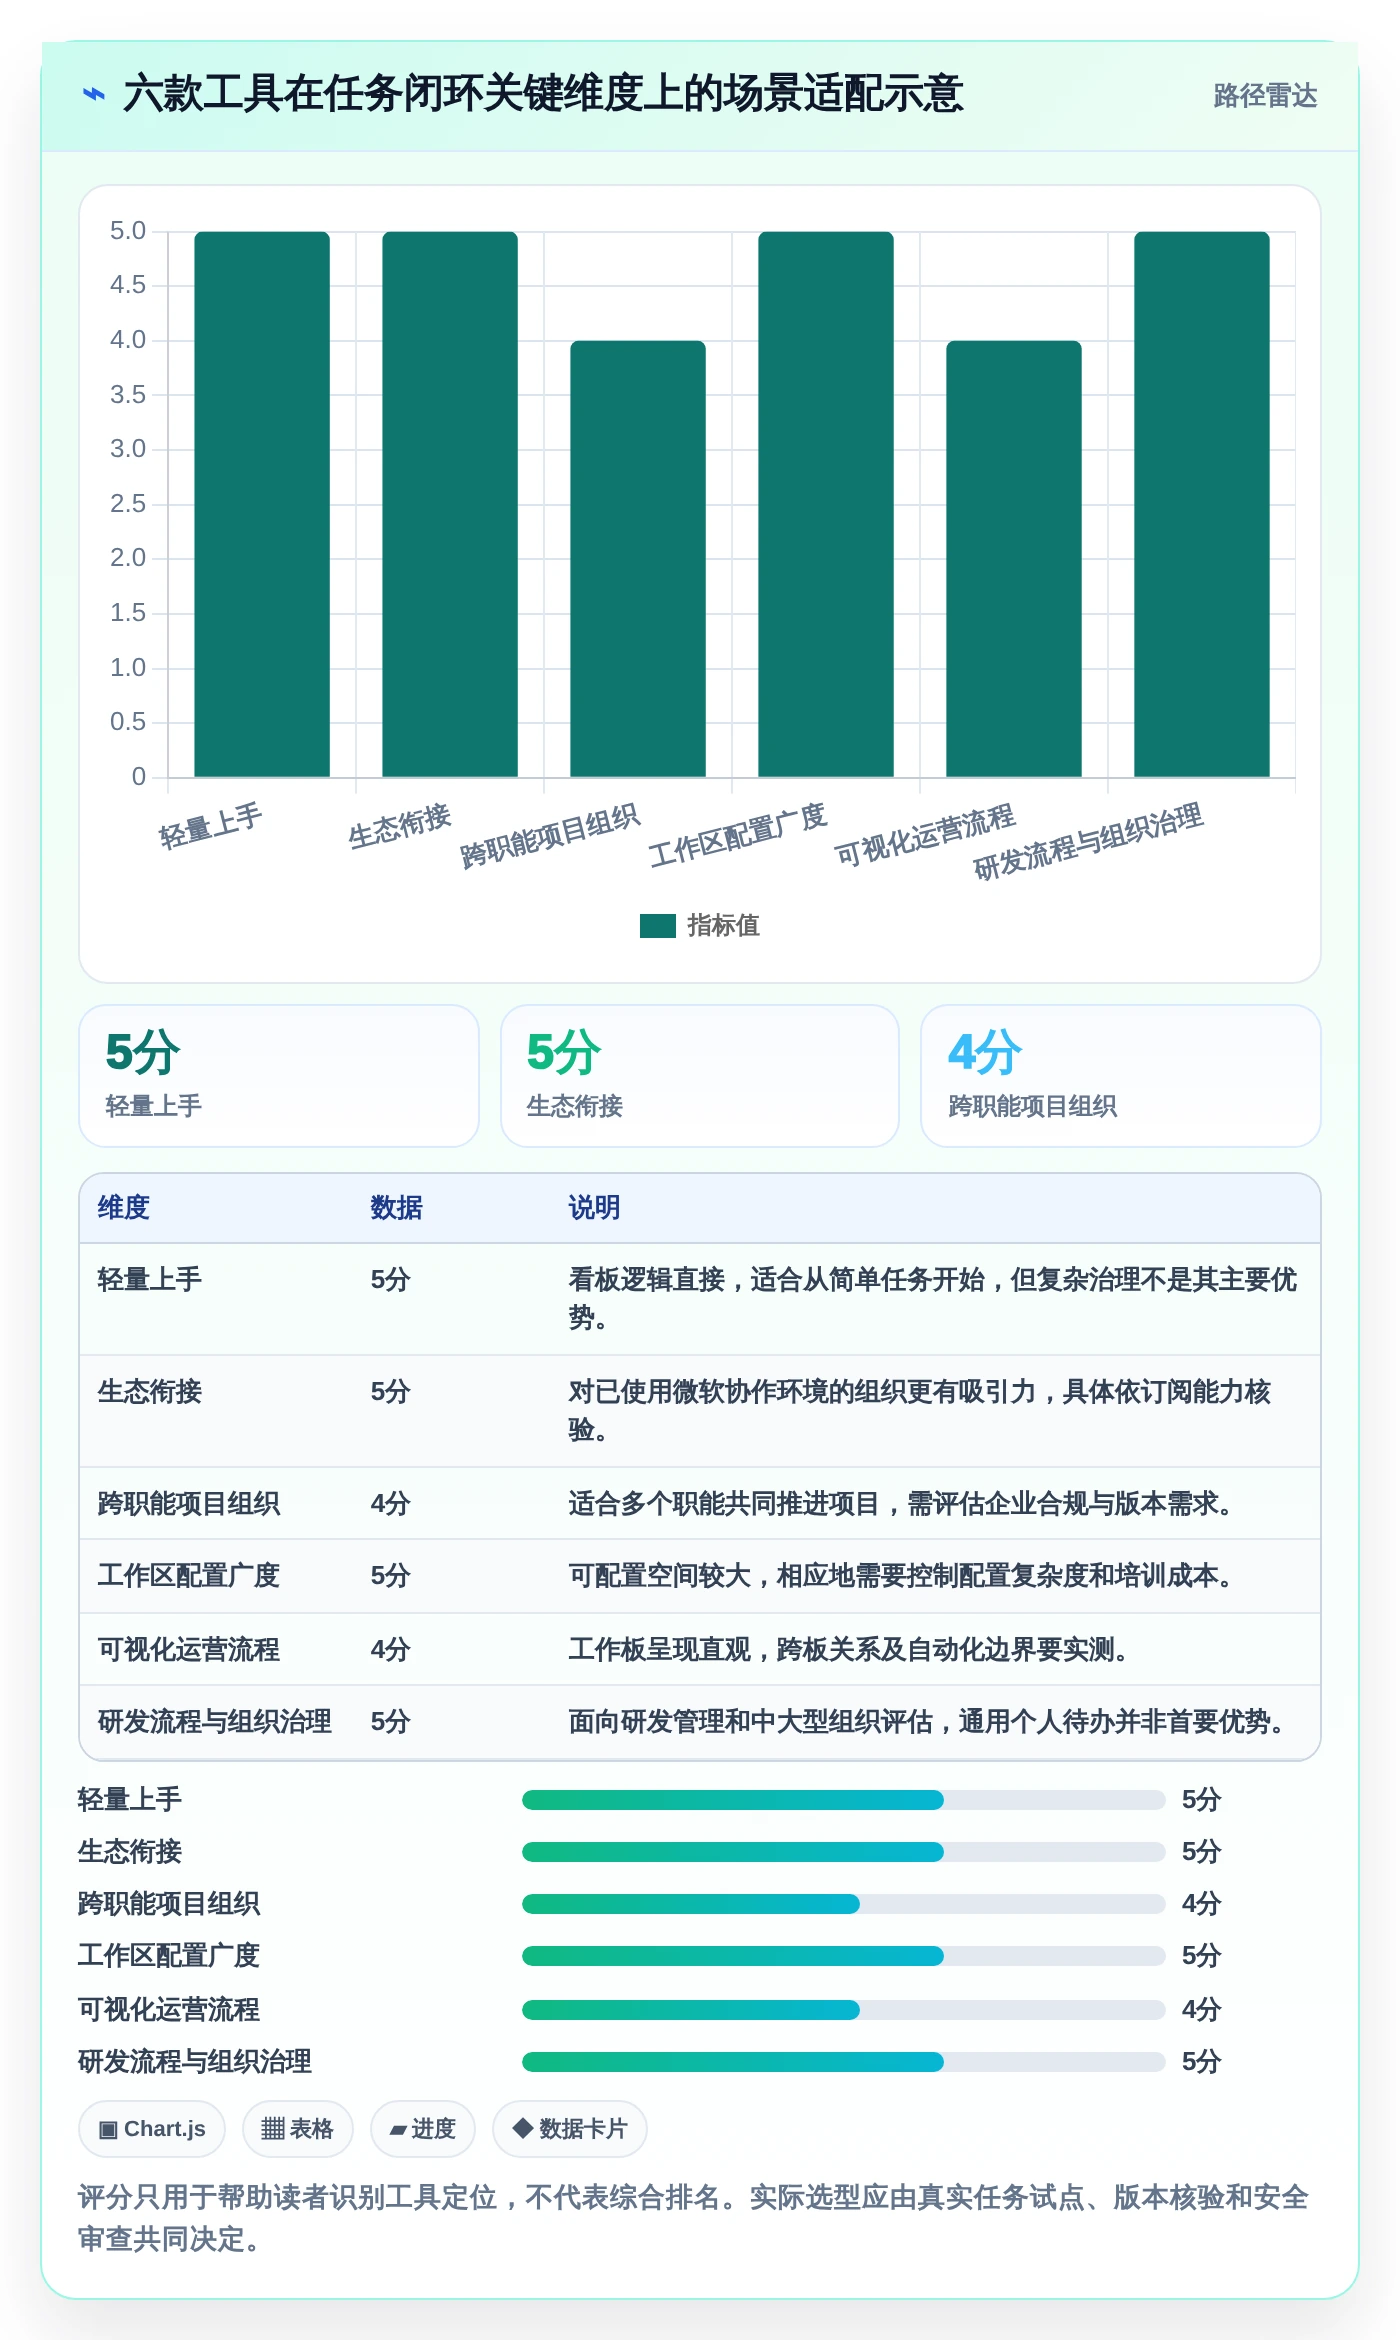
Task: Click the 轻量上手 progress bar
Action: tap(843, 1800)
